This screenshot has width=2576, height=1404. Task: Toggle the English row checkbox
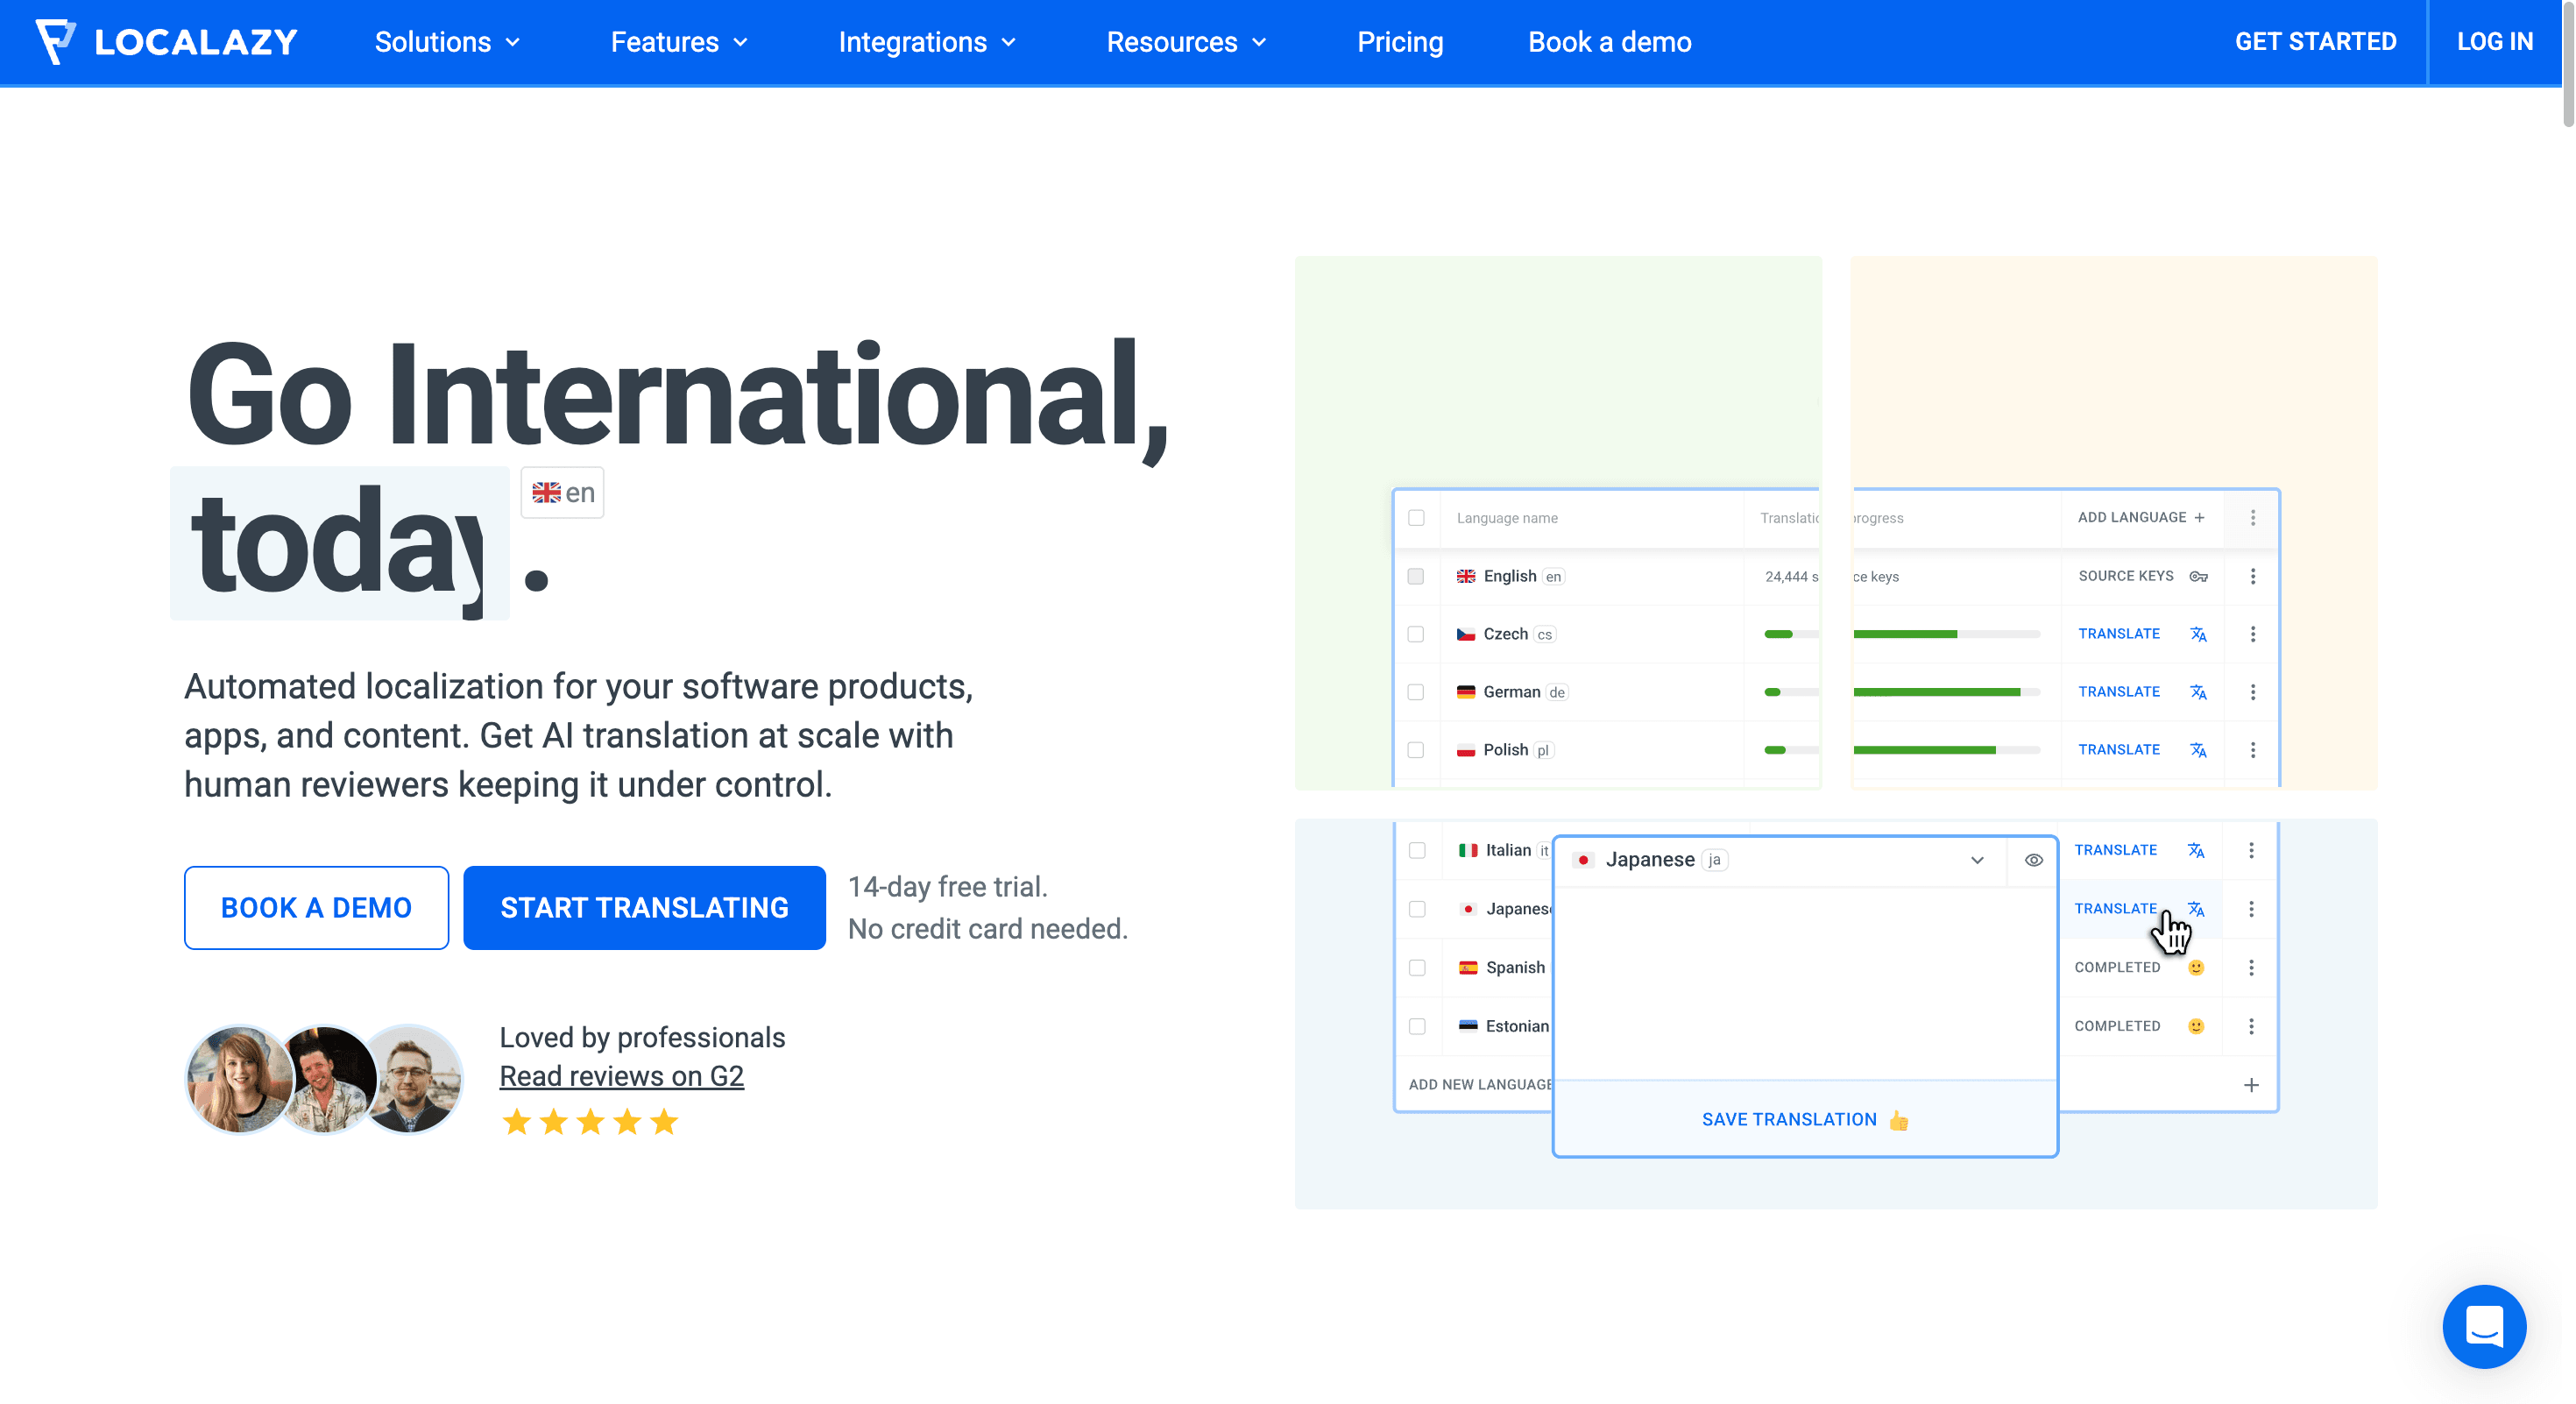1416,576
